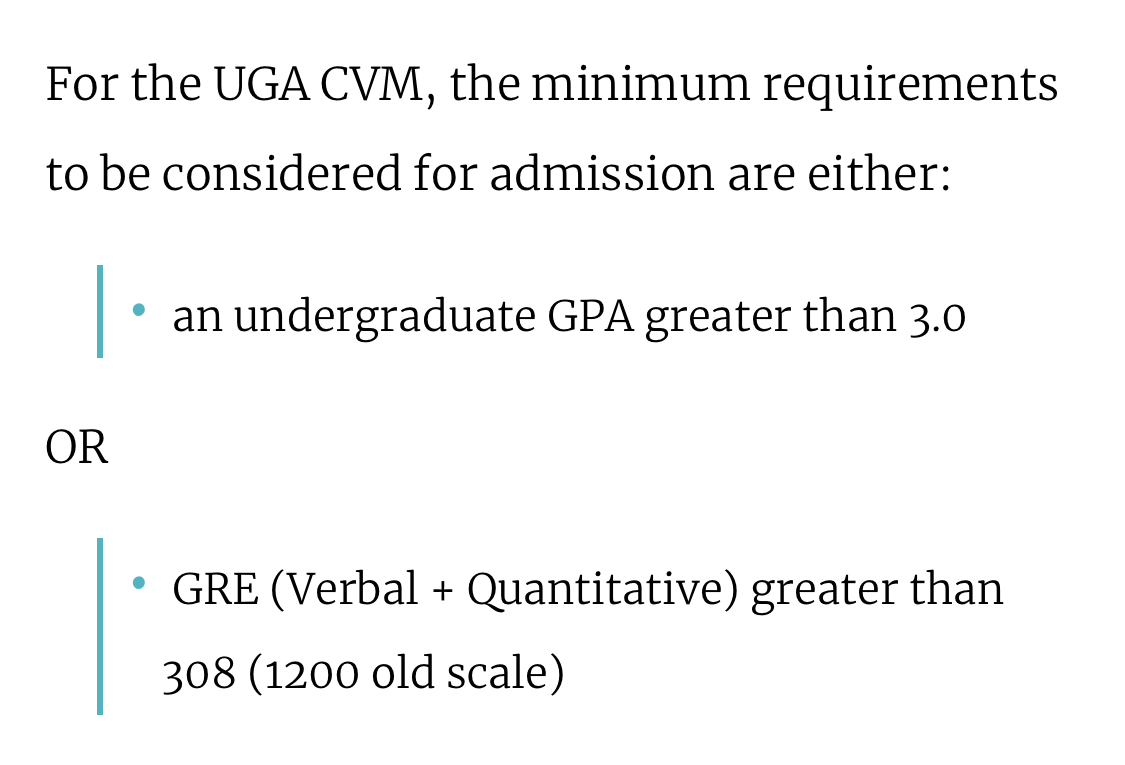1125x765 pixels.
Task: Click the word 'OR' between the requirements
Action: coord(77,448)
